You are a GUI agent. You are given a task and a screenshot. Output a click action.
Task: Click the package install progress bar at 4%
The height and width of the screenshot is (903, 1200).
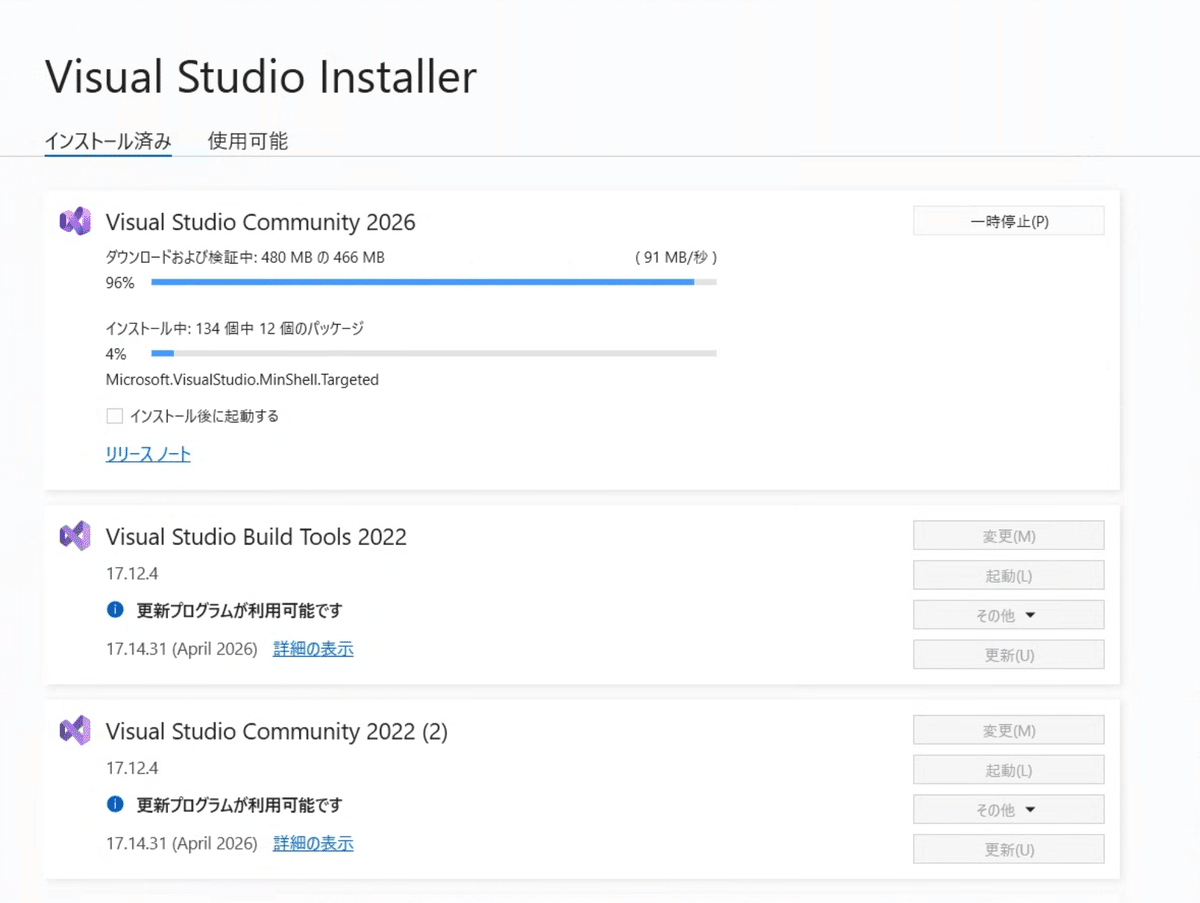[x=433, y=353]
